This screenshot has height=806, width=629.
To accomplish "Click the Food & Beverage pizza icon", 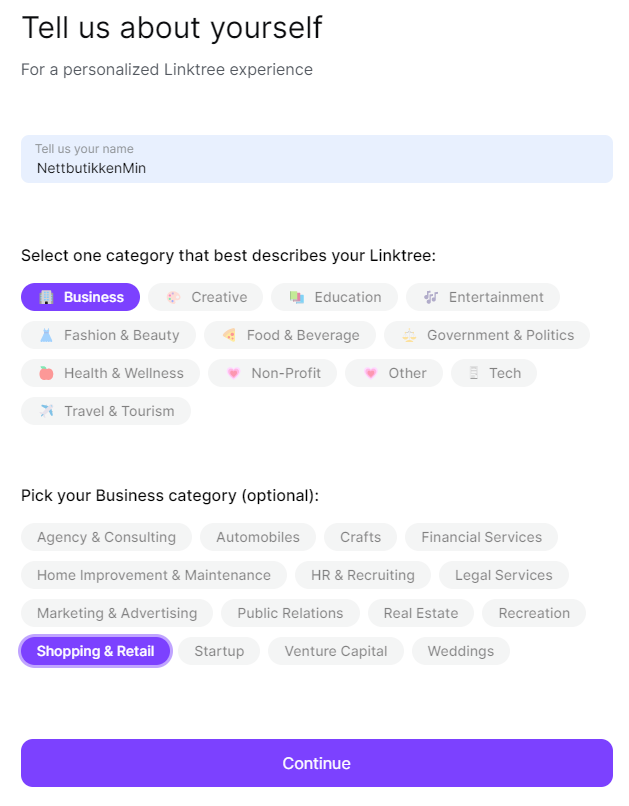I will (229, 335).
